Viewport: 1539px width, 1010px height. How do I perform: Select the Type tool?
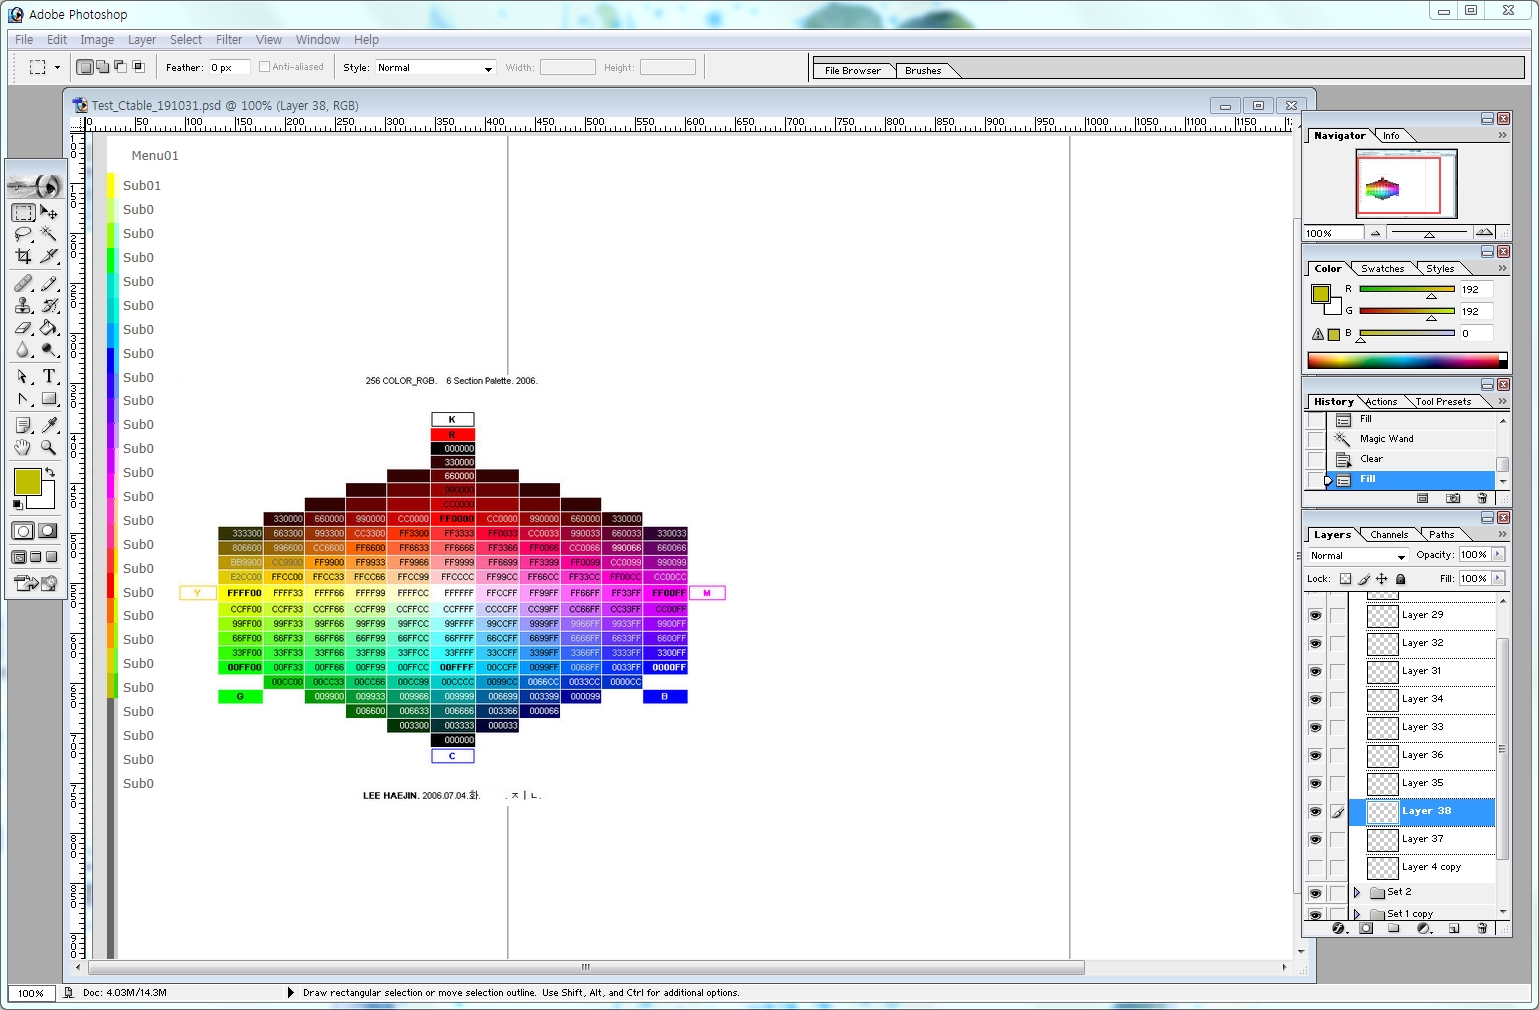(49, 377)
